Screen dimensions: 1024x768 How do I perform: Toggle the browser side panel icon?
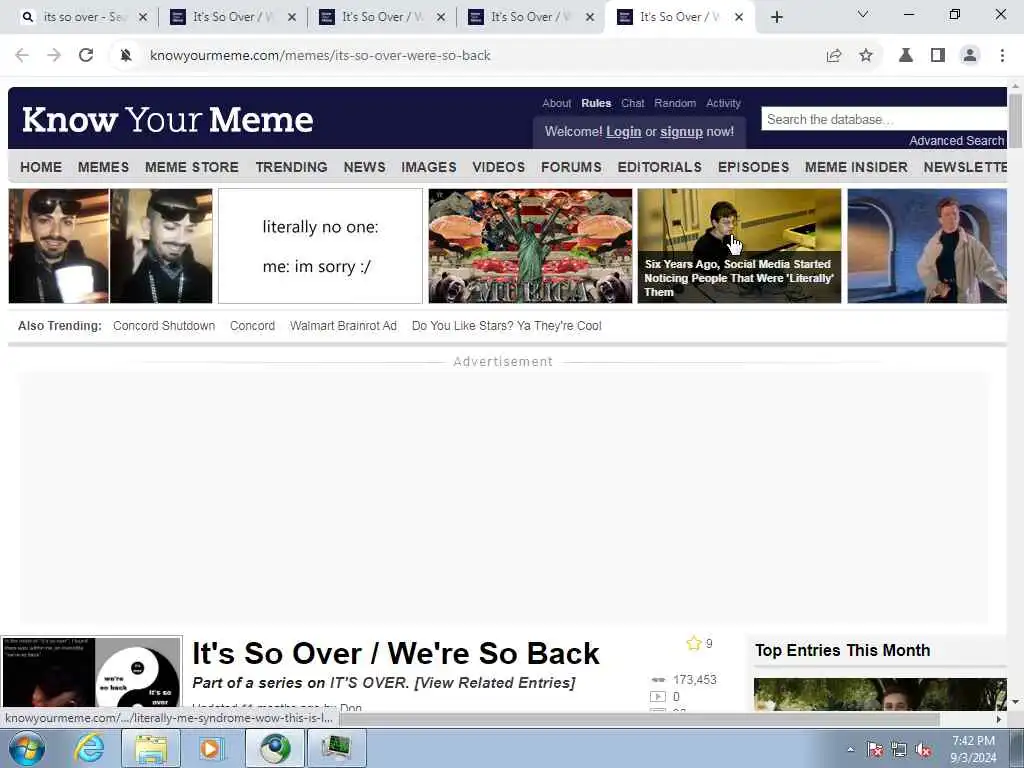click(x=938, y=56)
